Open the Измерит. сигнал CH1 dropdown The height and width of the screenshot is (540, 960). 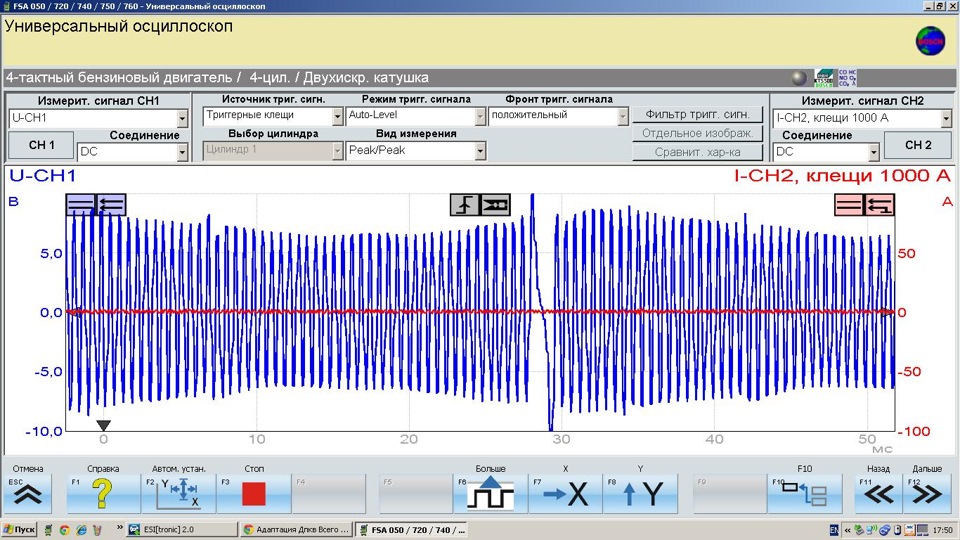tap(181, 118)
